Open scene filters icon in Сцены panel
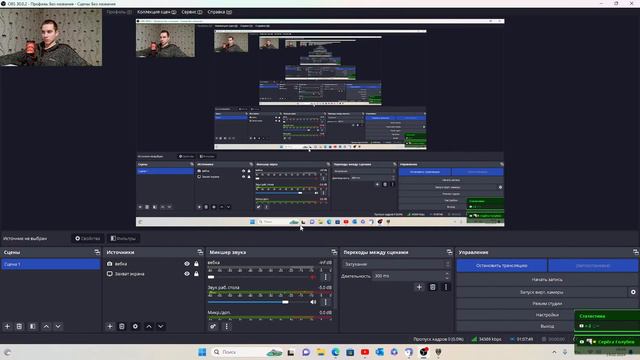The width and height of the screenshot is (640, 360). pos(33,327)
